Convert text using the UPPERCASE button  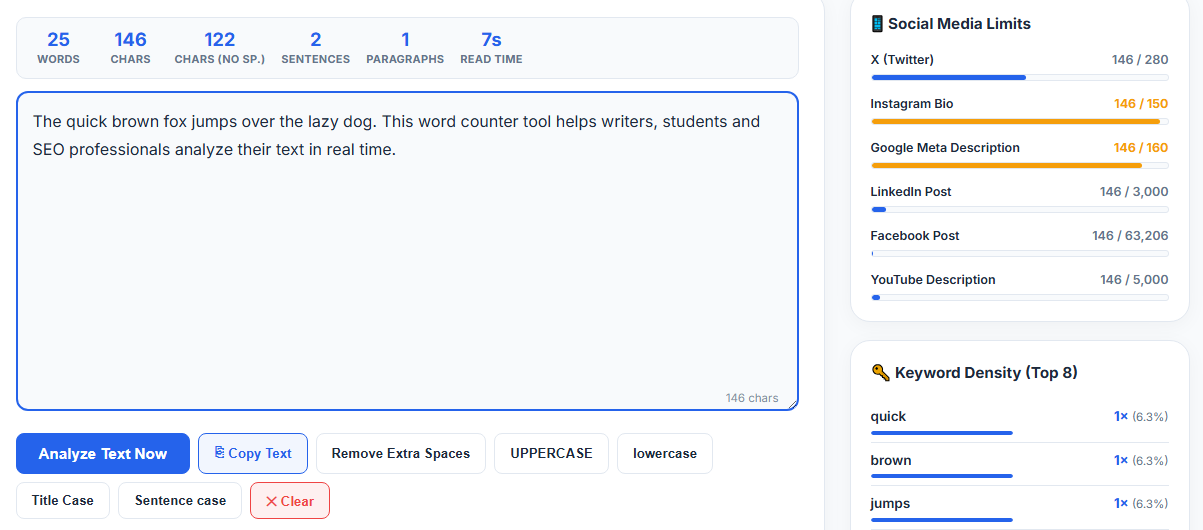pos(551,453)
